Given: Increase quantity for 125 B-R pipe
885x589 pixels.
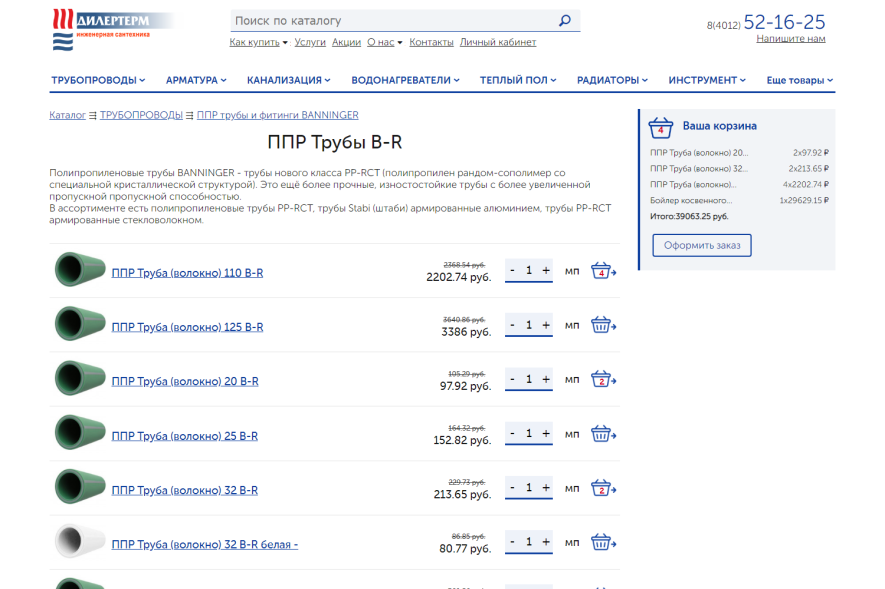Looking at the screenshot, I should point(546,325).
